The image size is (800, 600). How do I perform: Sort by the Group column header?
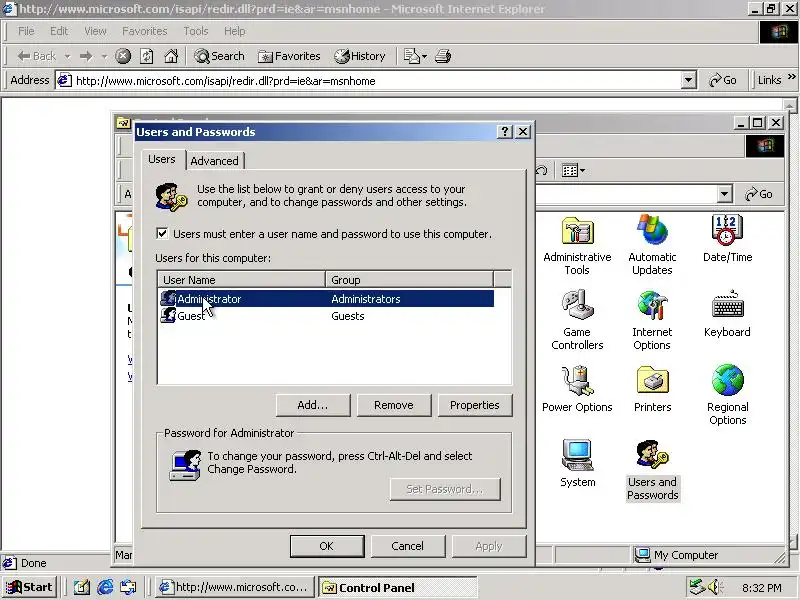point(410,280)
